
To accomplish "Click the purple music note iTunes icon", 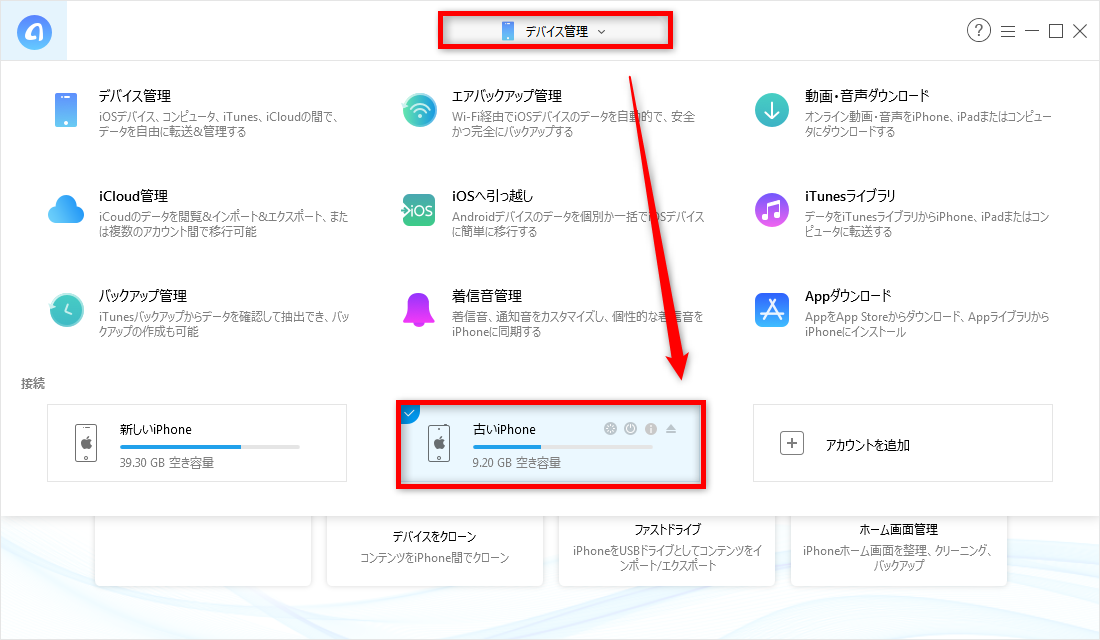I will (x=772, y=211).
